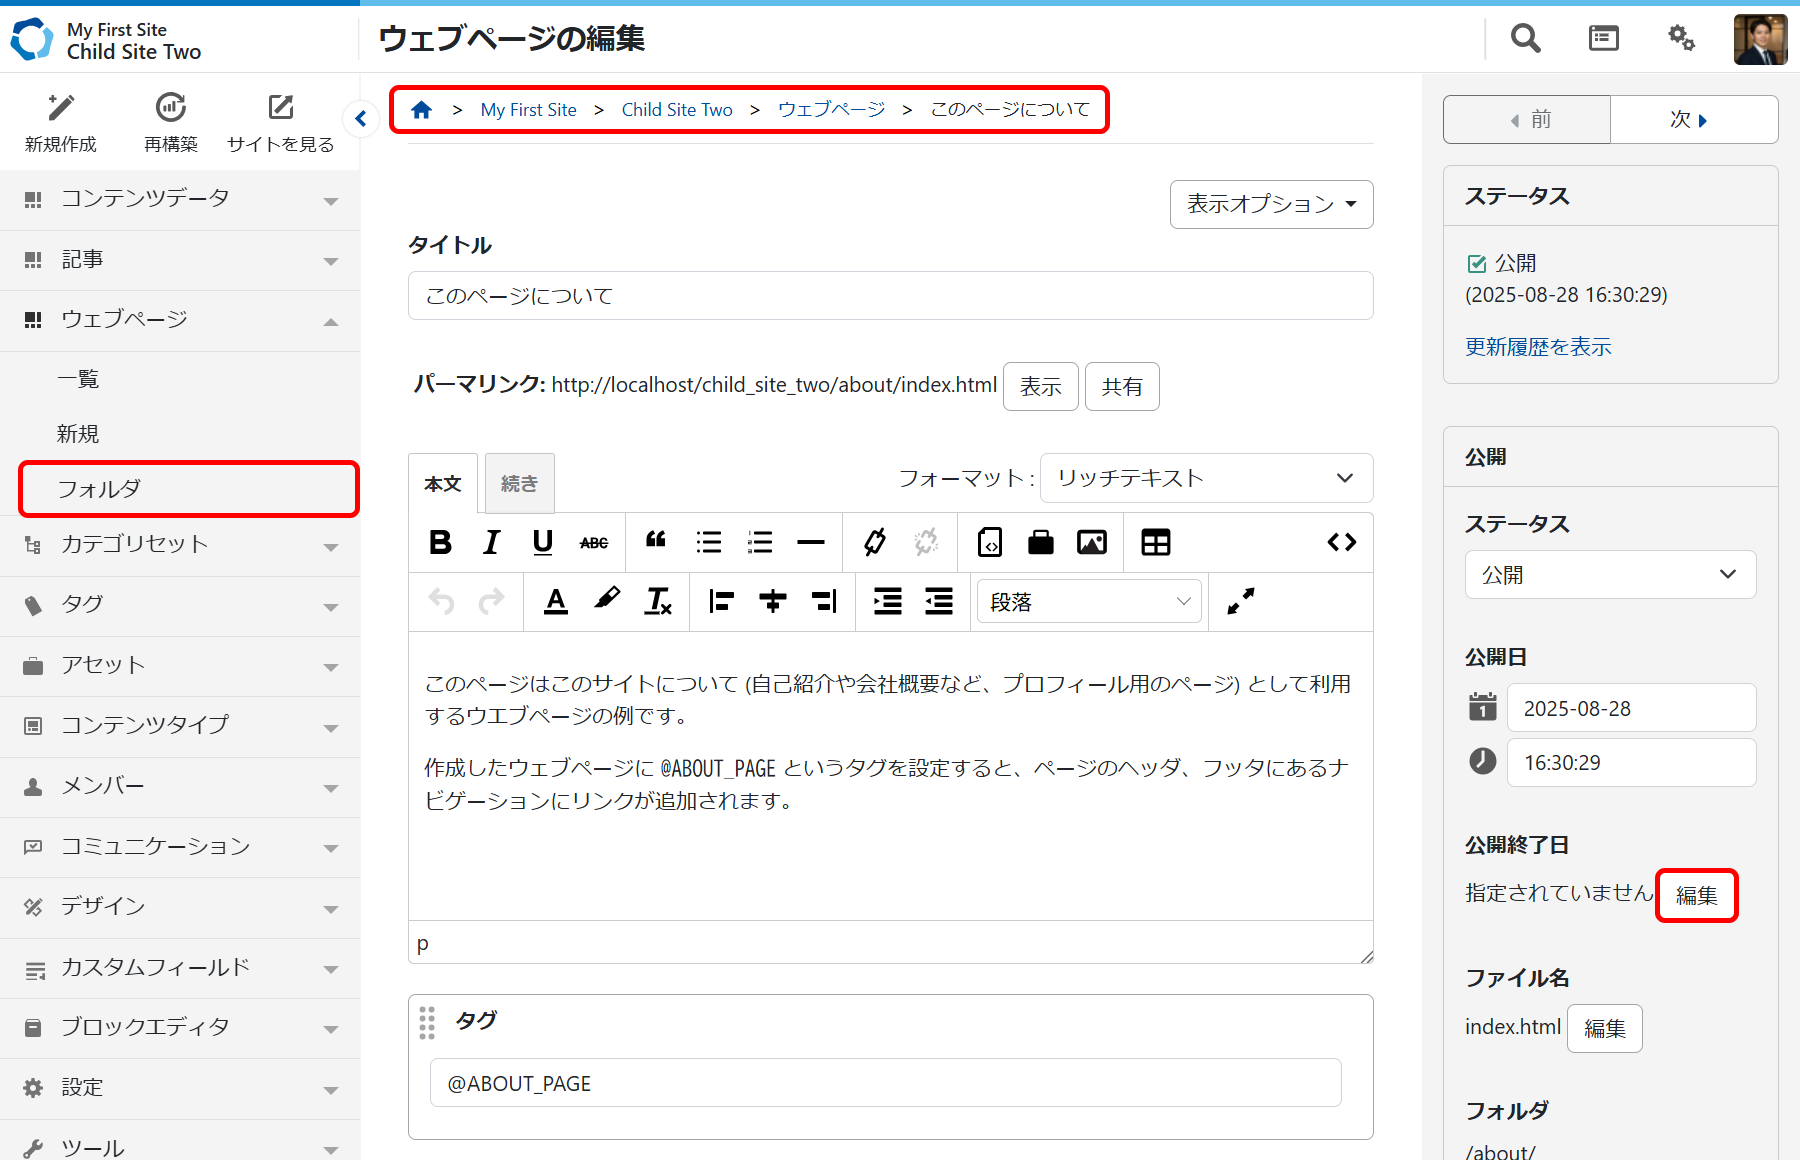Image resolution: width=1800 pixels, height=1160 pixels.
Task: Open the 公開 status dropdown
Action: click(1609, 575)
